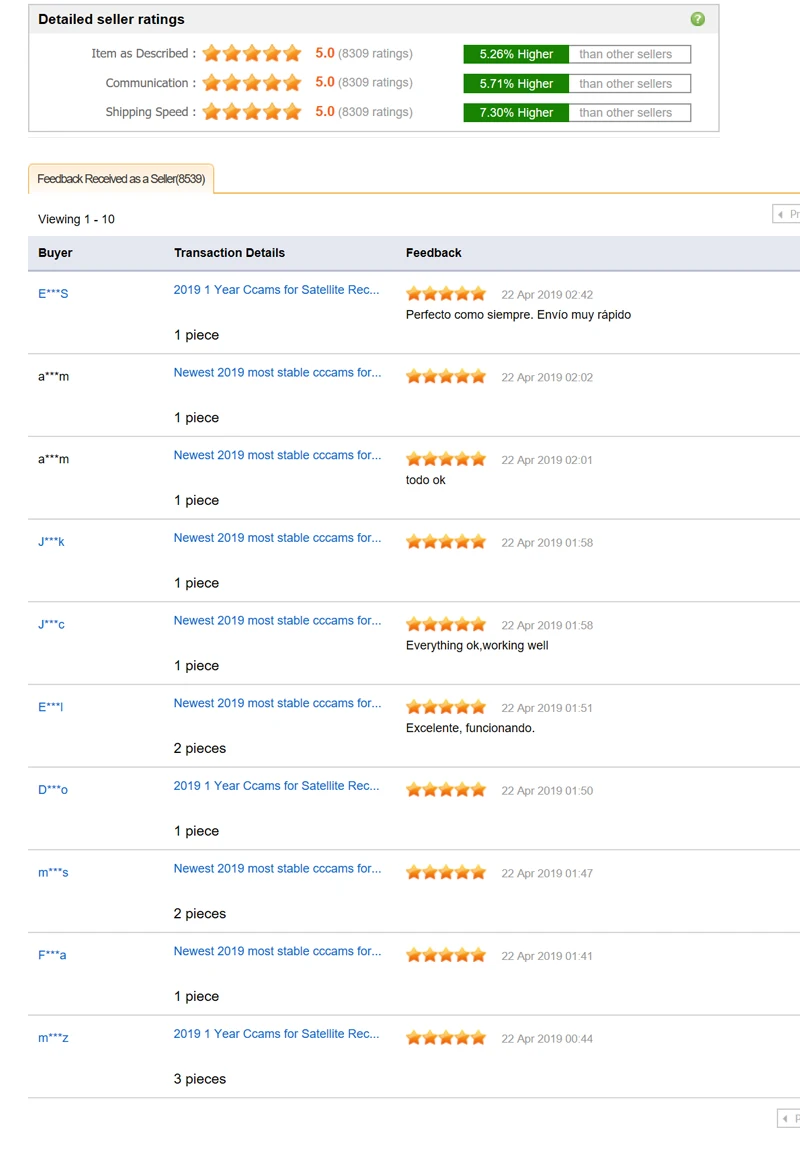Viewport: 800px width, 1149px height.
Task: Open the transaction link in J***k's row
Action: point(277,538)
